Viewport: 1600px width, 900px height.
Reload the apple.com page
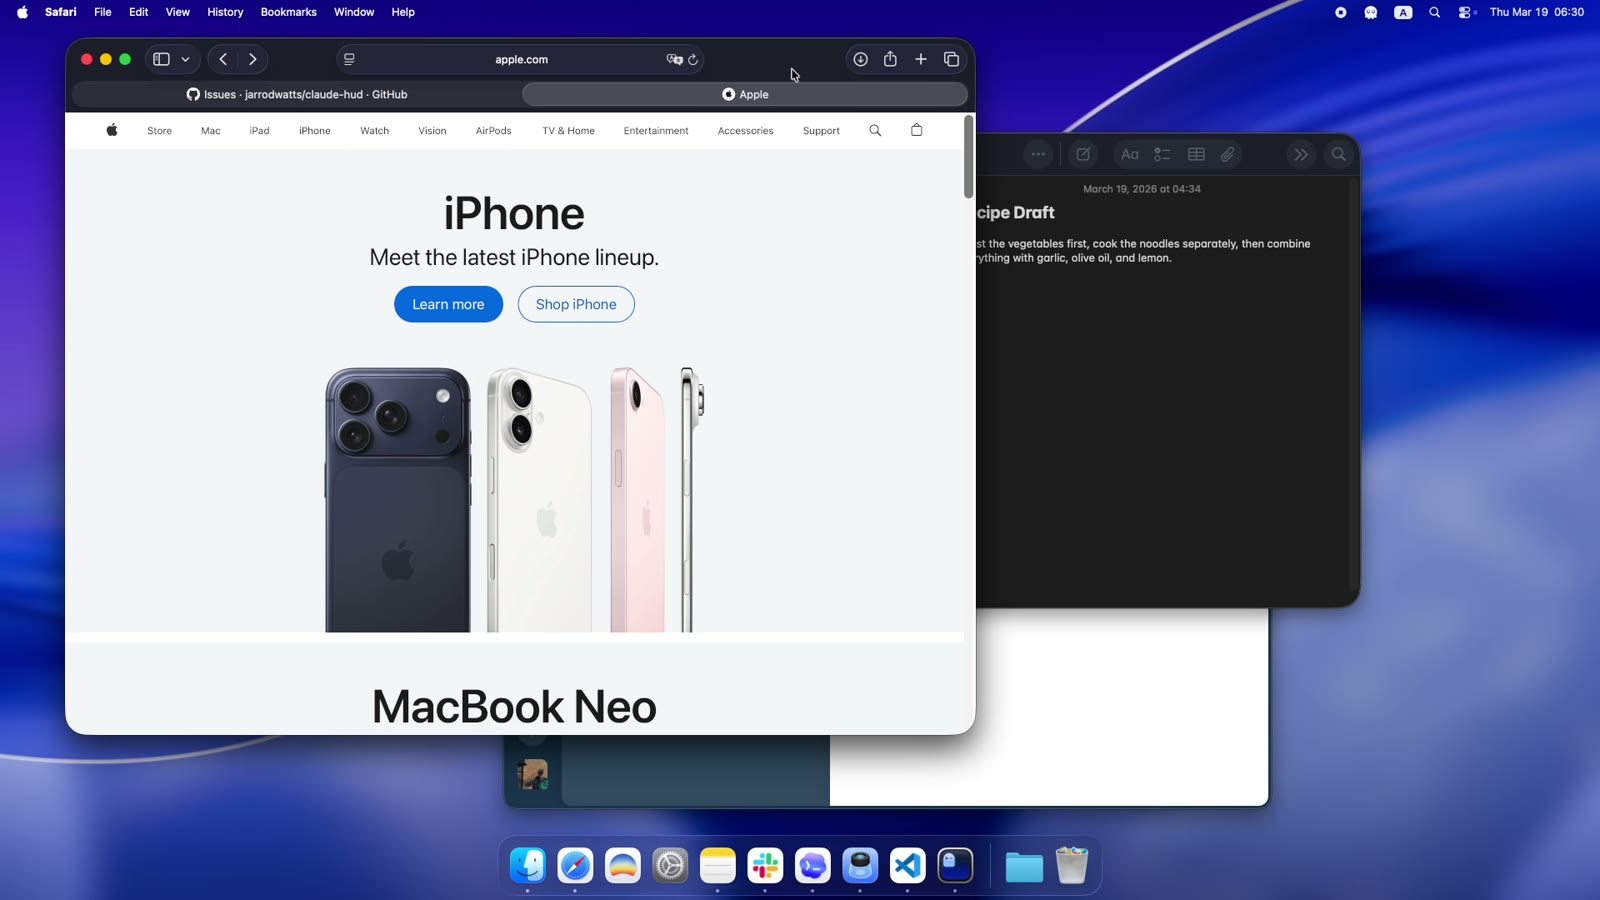pyautogui.click(x=693, y=59)
